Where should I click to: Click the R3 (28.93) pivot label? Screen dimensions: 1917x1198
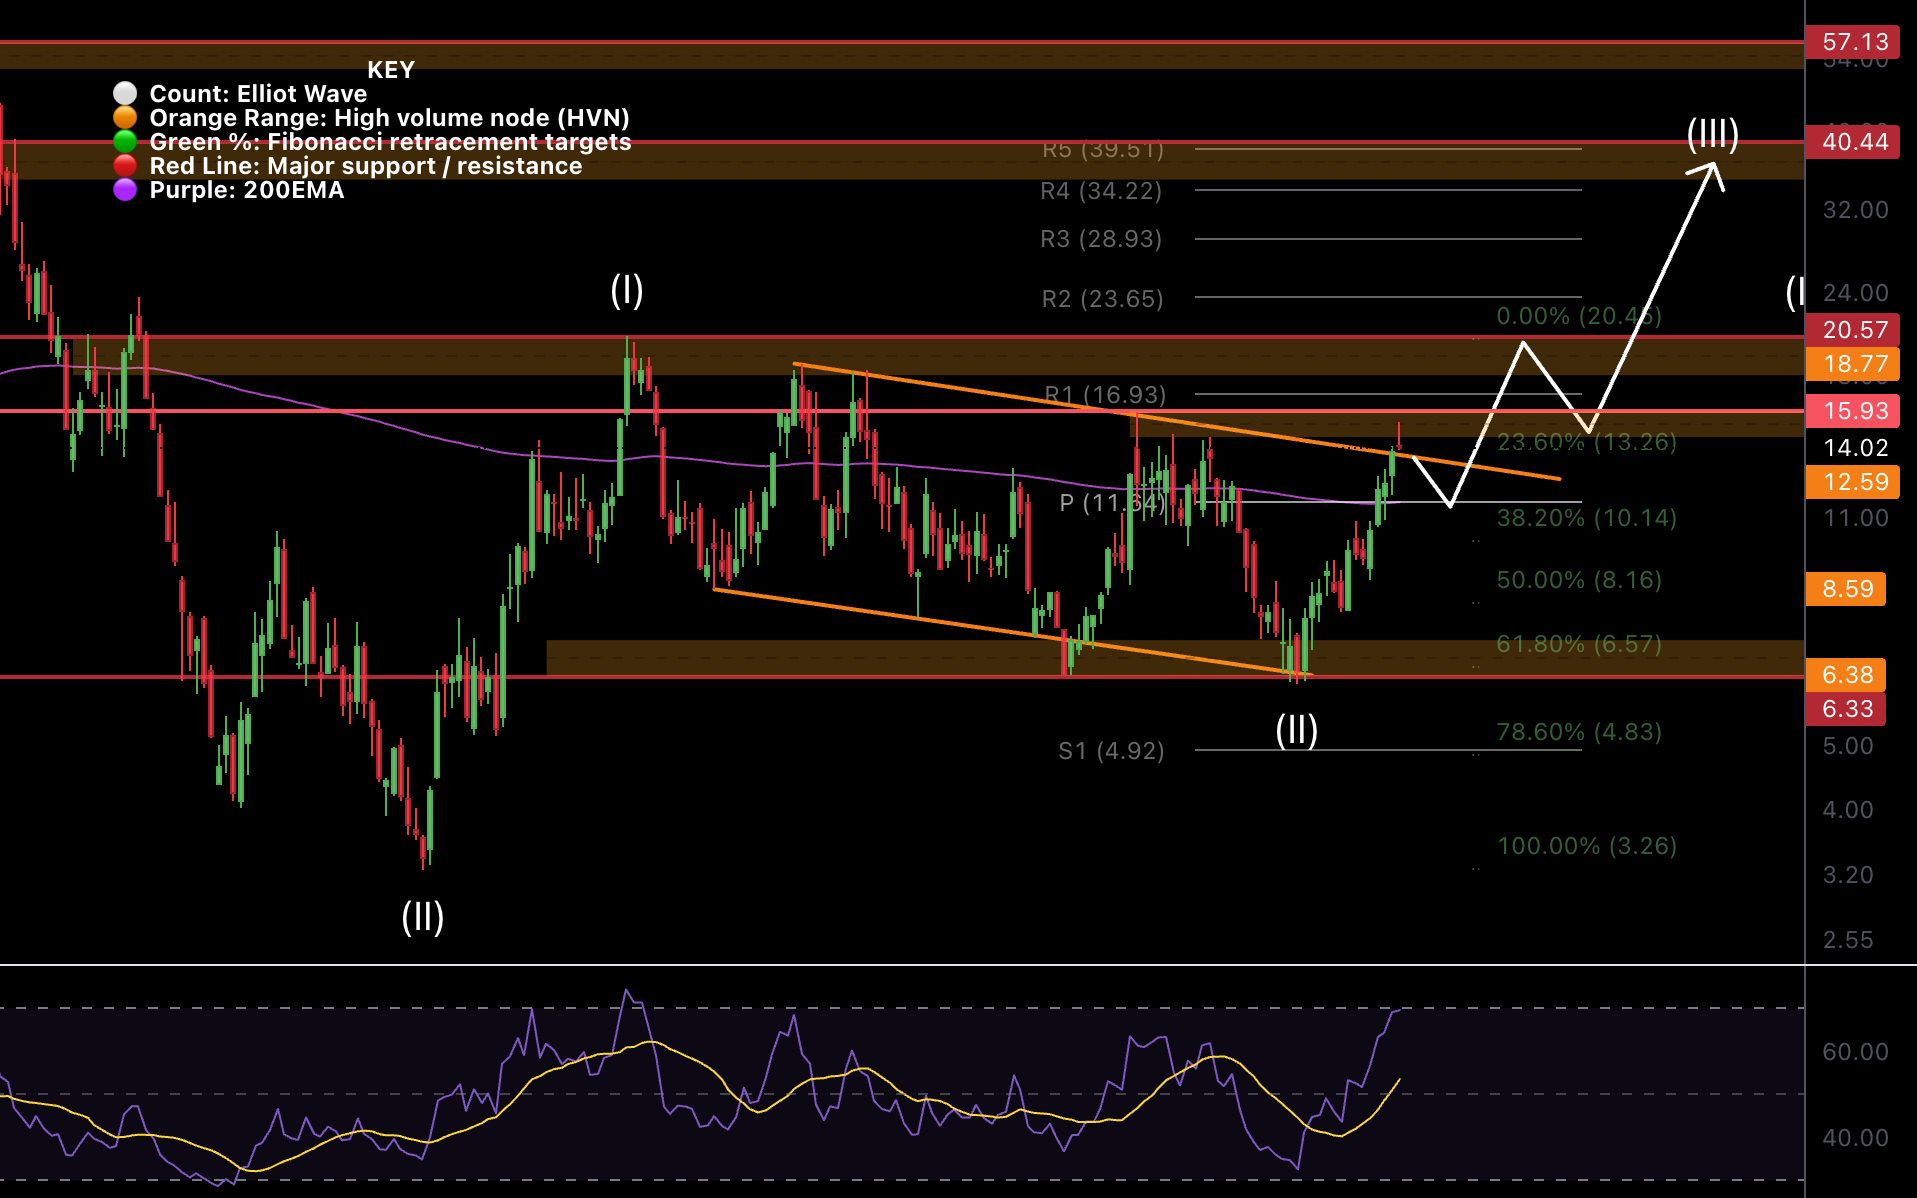pos(1101,239)
